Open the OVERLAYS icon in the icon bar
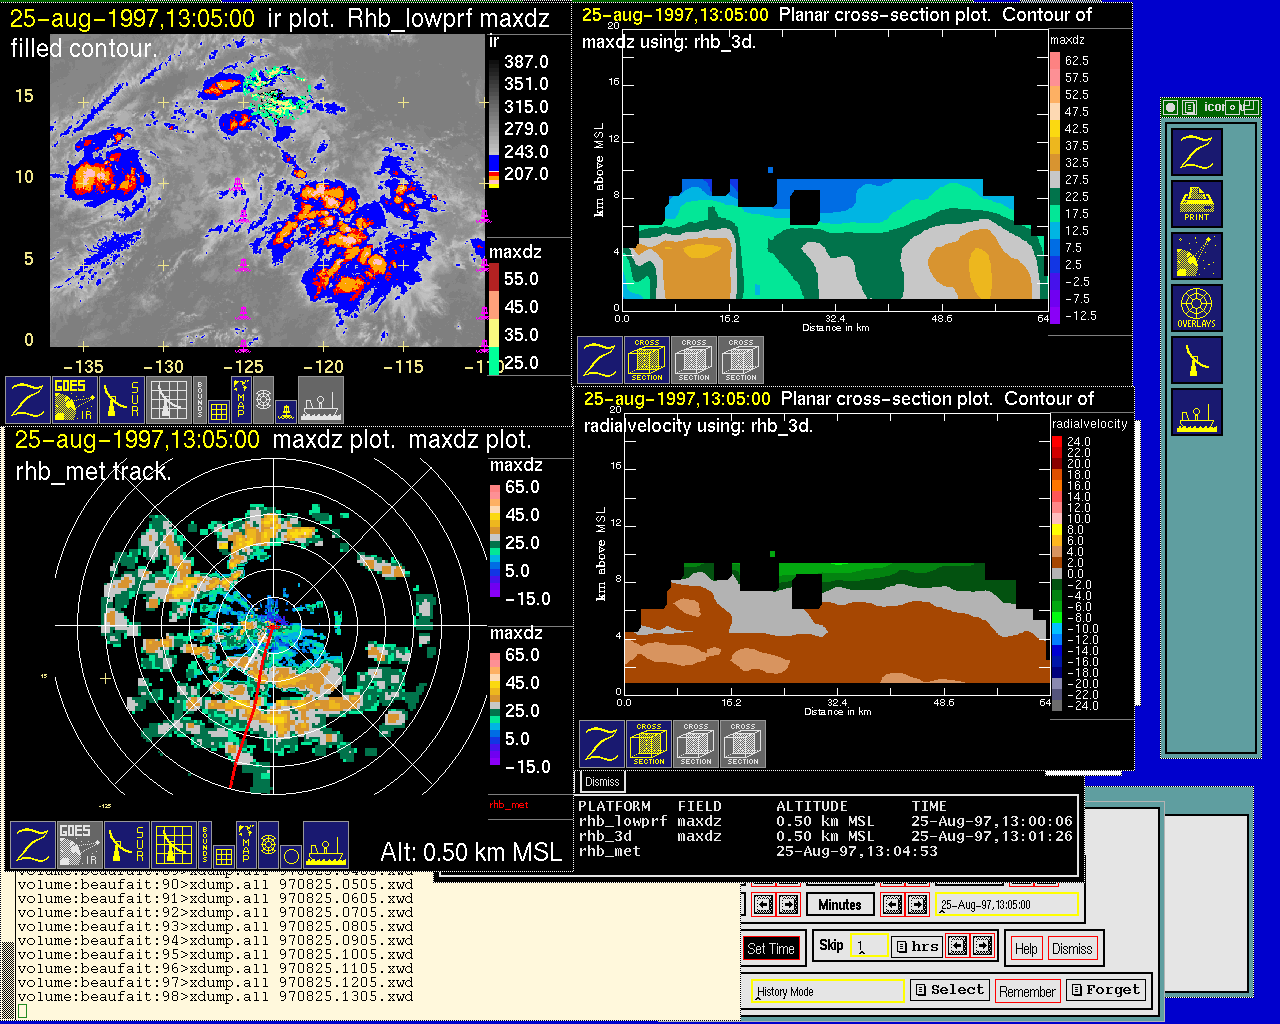Viewport: 1280px width, 1024px height. click(1196, 307)
